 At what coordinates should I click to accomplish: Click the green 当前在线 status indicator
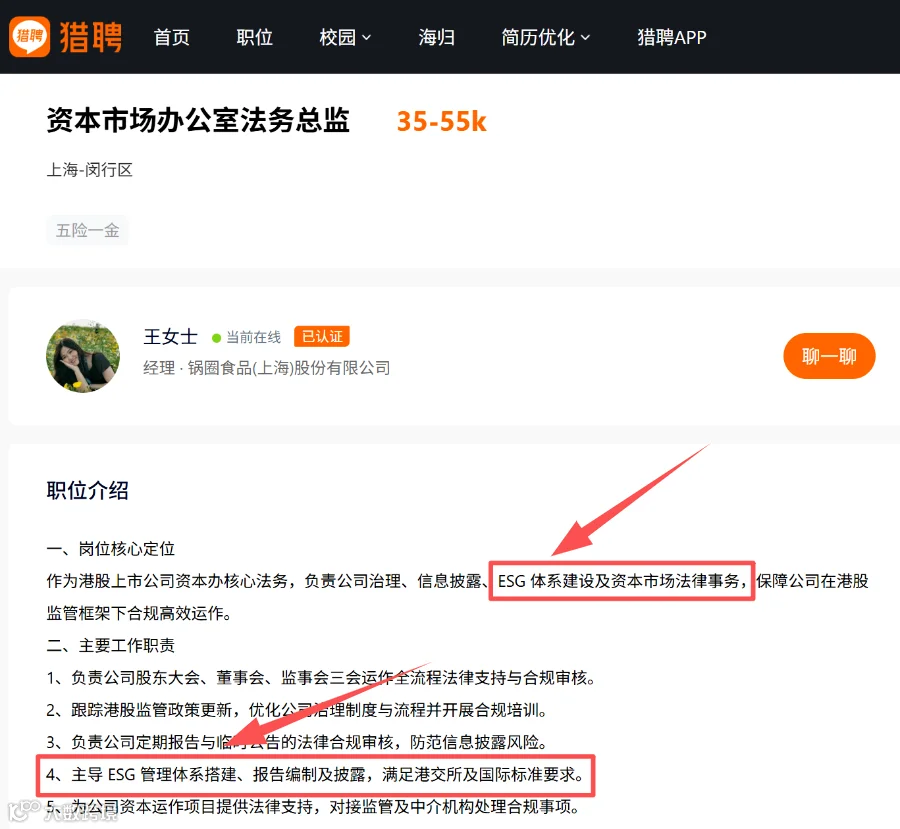246,337
